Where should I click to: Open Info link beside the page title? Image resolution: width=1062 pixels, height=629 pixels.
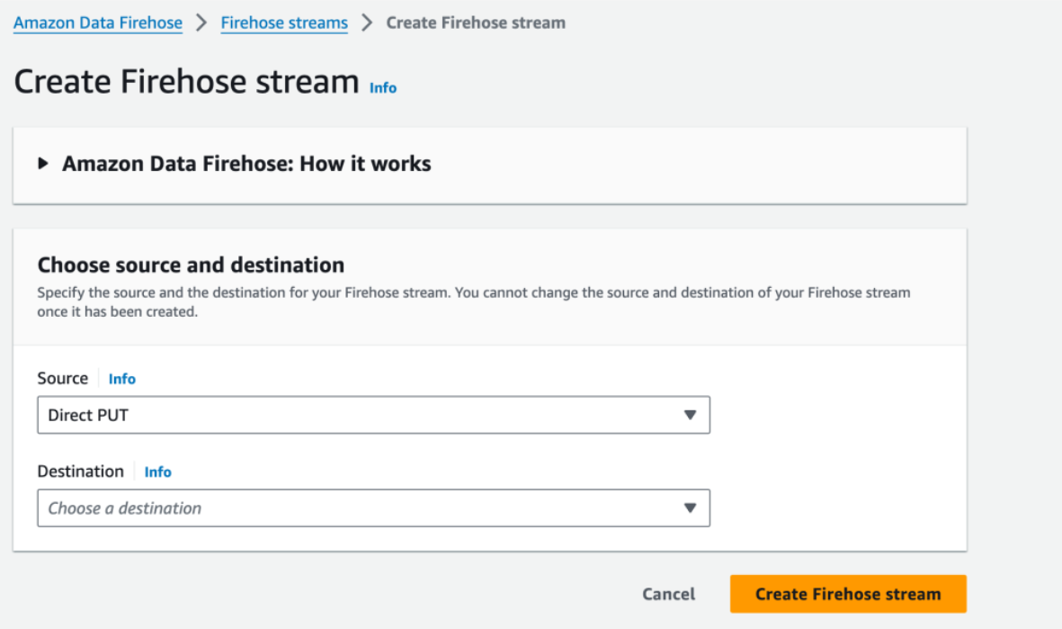point(383,88)
